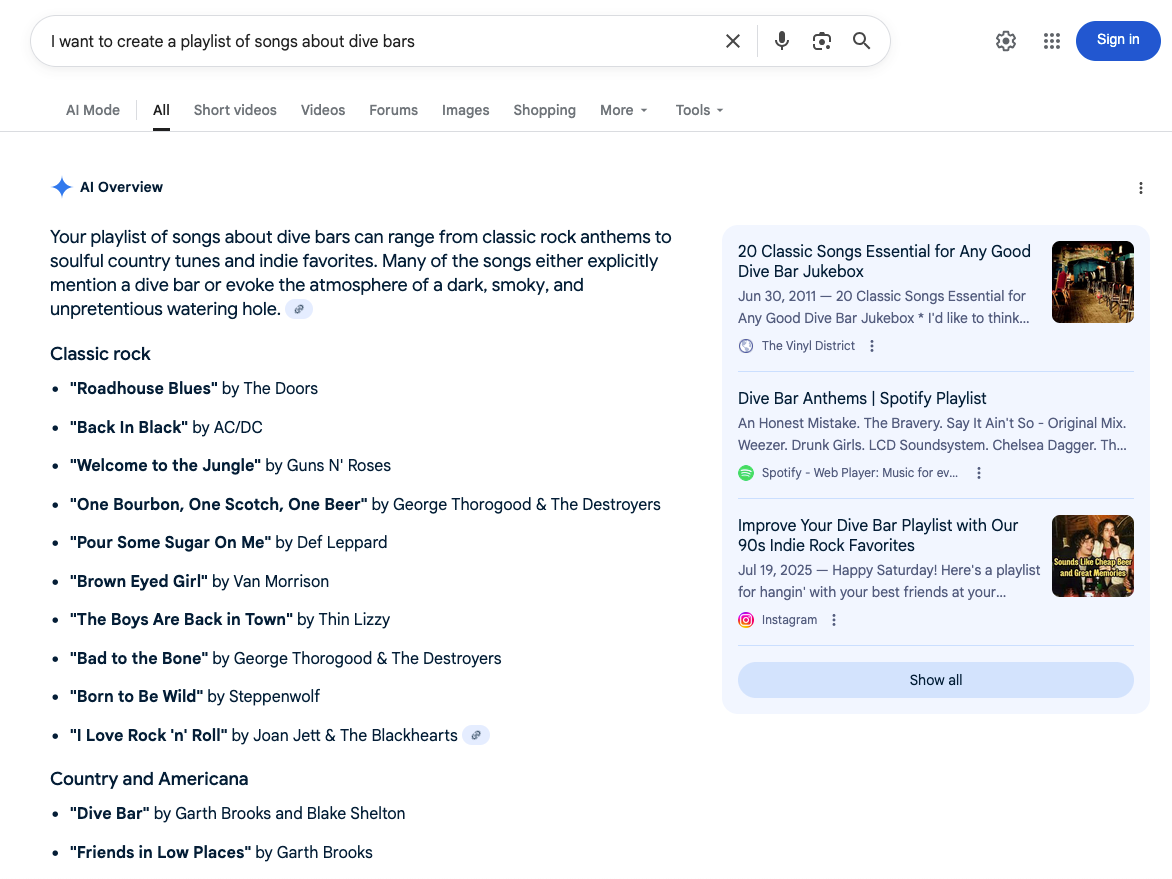Click the Instagram logo icon
This screenshot has height=879, width=1172.
point(746,620)
